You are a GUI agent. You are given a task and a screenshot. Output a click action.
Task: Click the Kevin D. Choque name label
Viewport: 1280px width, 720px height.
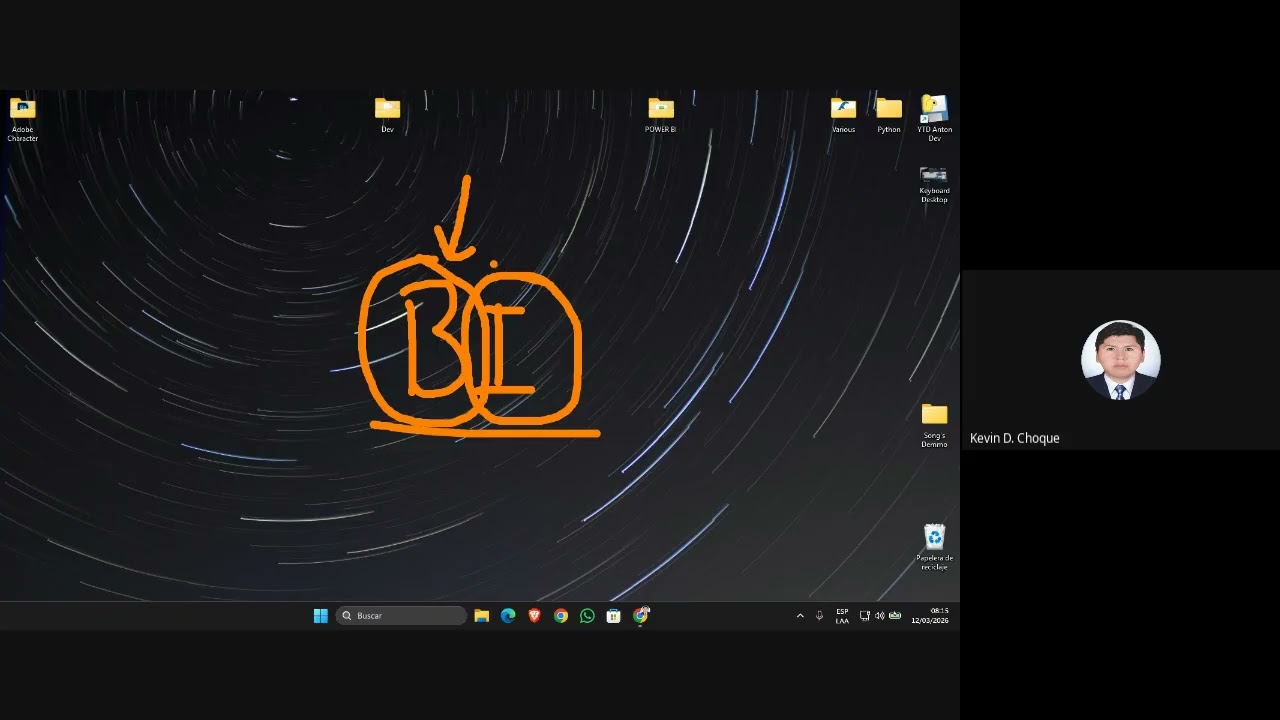click(x=1014, y=438)
